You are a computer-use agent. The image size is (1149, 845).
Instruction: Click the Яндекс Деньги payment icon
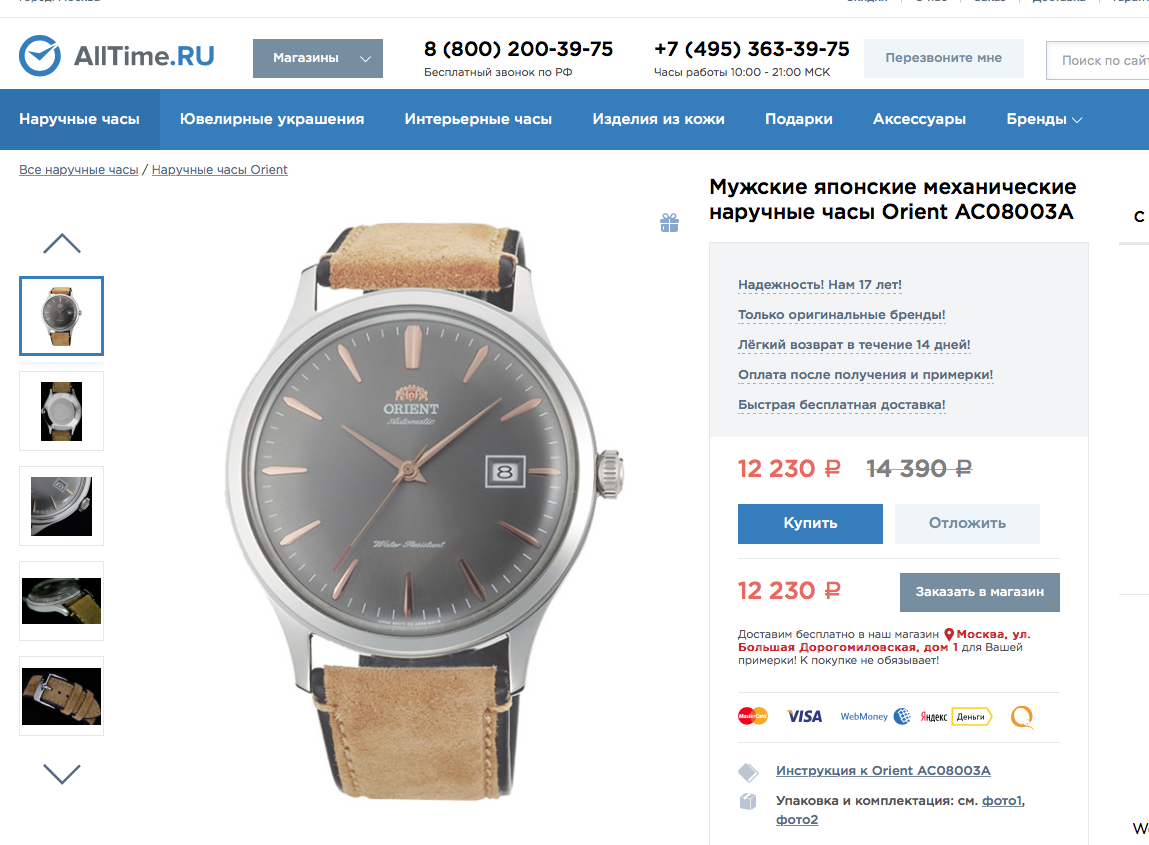coord(956,717)
